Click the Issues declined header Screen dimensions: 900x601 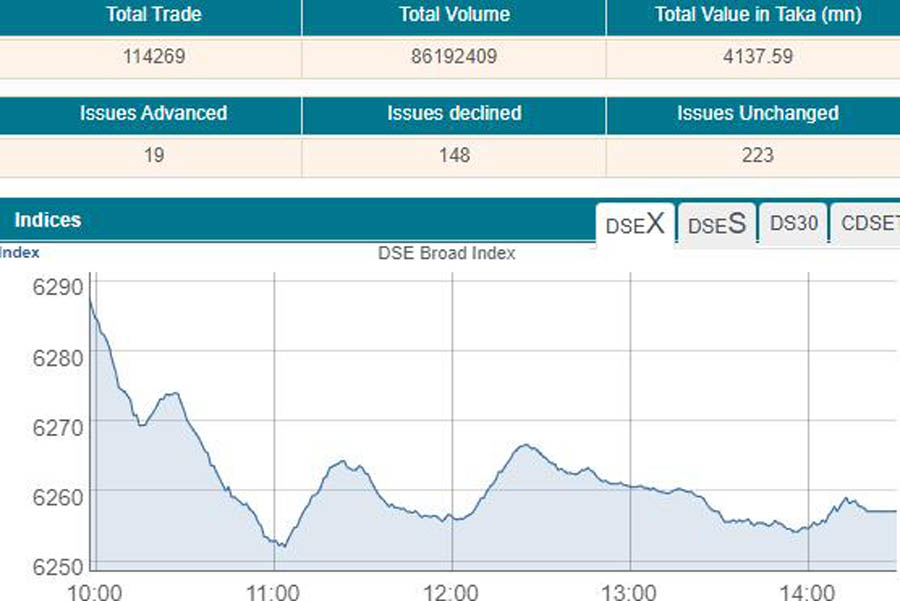pyautogui.click(x=454, y=113)
